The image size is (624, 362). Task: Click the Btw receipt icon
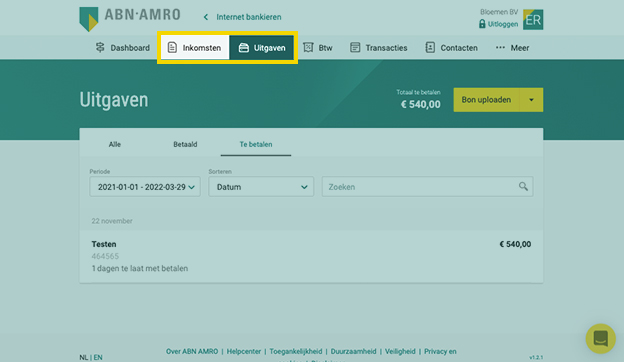308,48
